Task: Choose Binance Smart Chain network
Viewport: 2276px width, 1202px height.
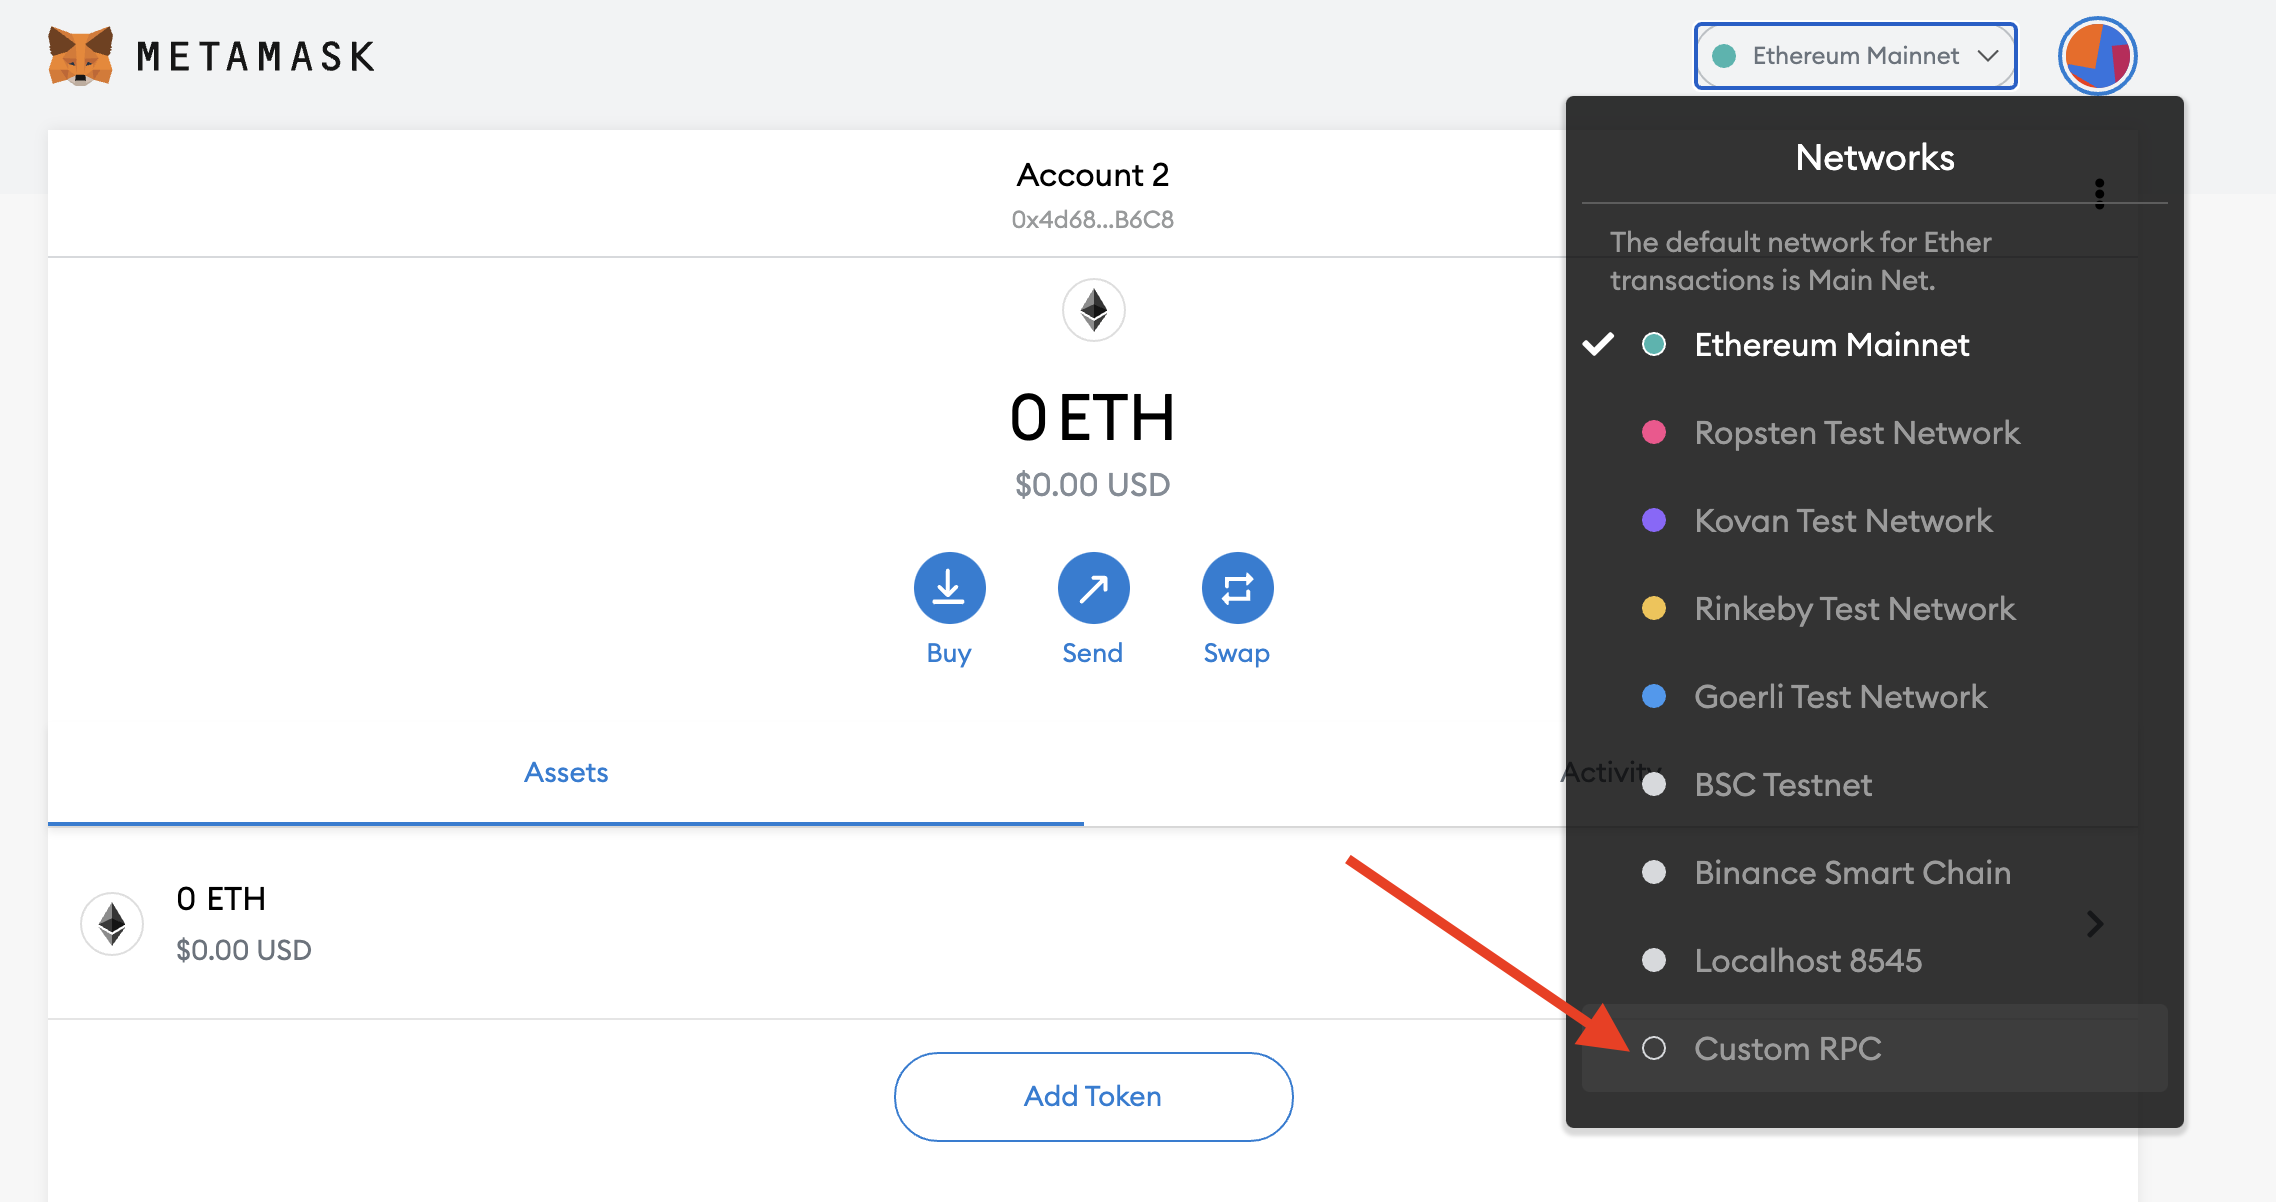Action: point(1852,873)
